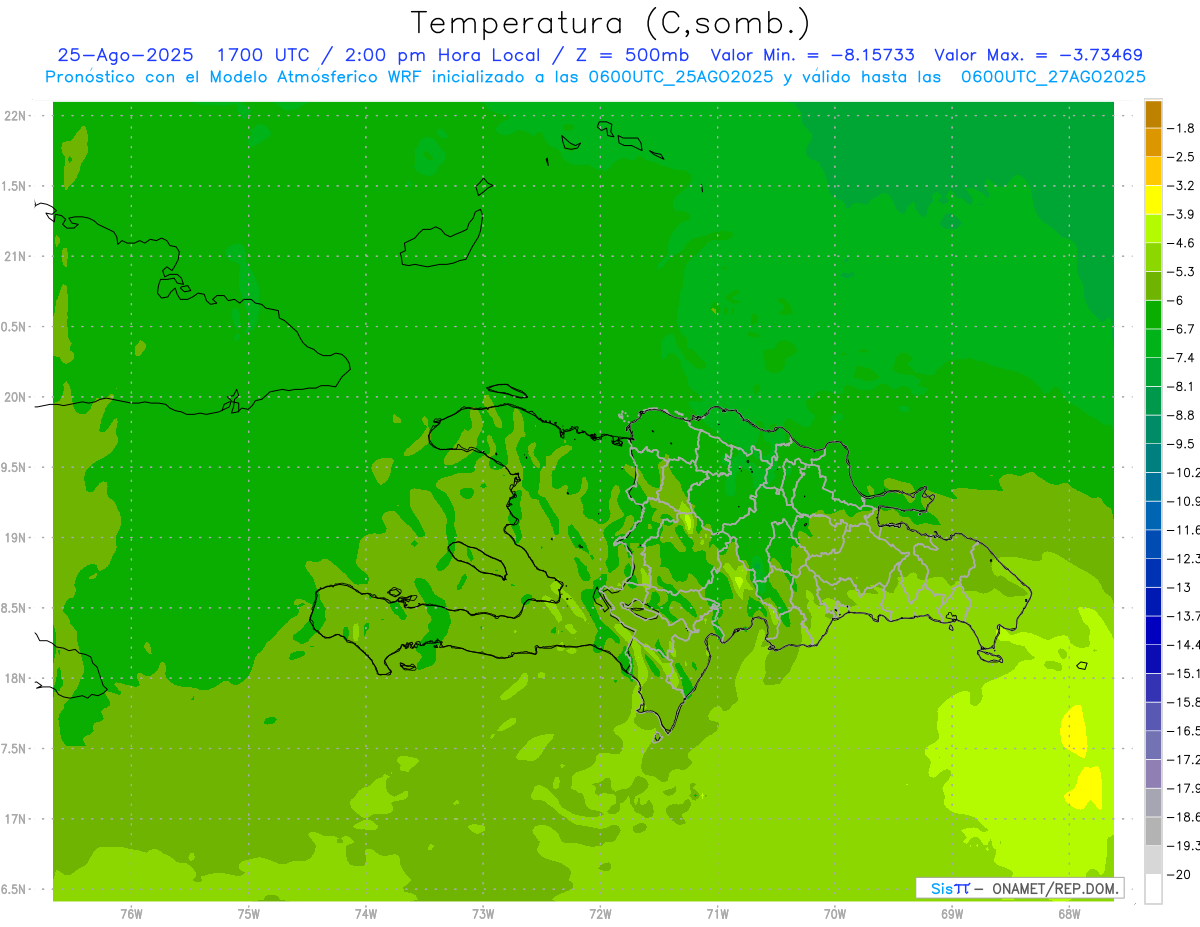Click the '70W' longitude label
Screen dimensions: 1200x927
(835, 914)
